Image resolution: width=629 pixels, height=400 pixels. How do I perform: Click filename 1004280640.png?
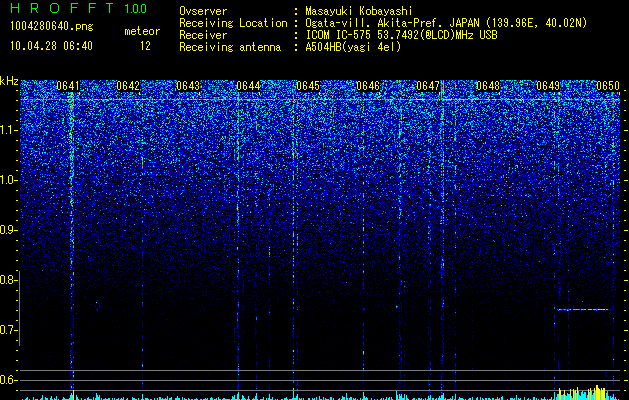click(52, 27)
